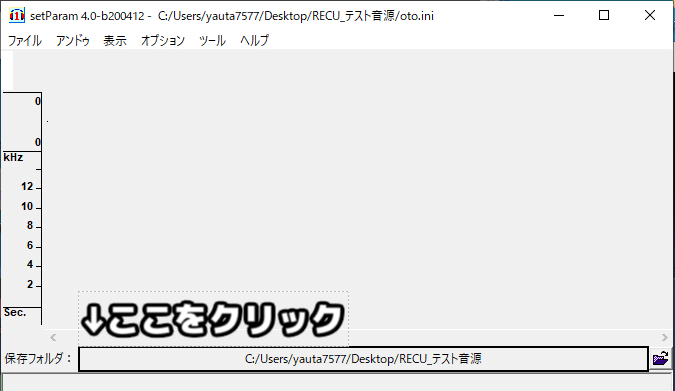Viewport: 675px width, 391px height.
Task: Click the horizontal scrollbar left arrow
Action: click(53, 337)
